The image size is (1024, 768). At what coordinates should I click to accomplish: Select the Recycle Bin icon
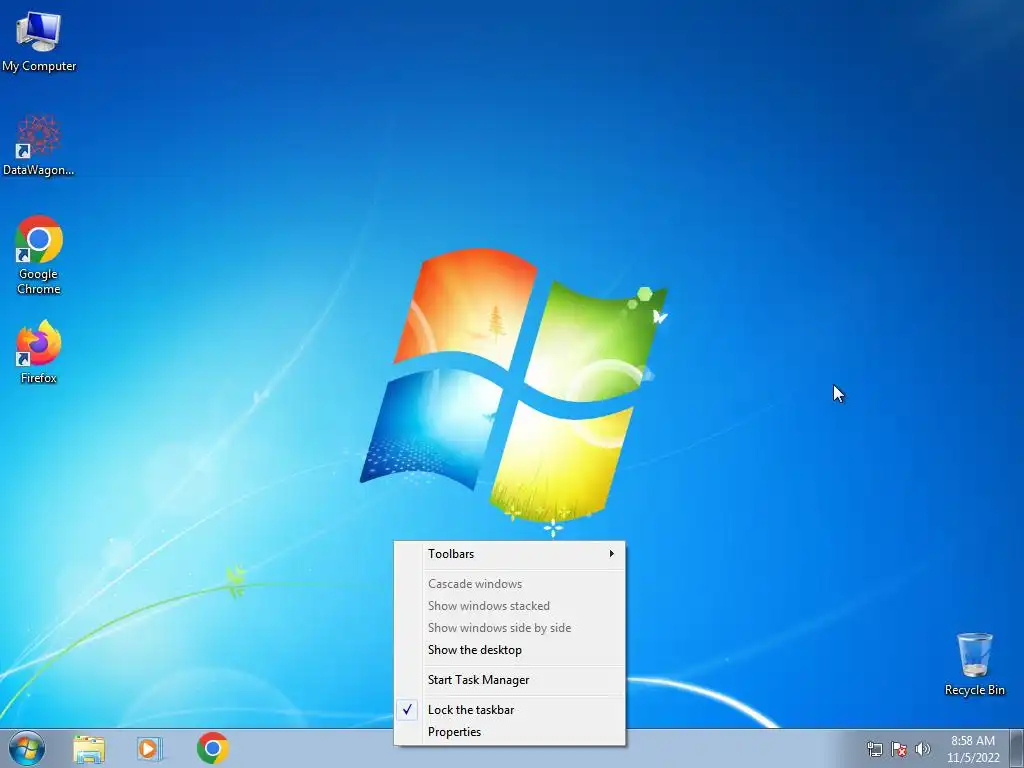coord(974,664)
